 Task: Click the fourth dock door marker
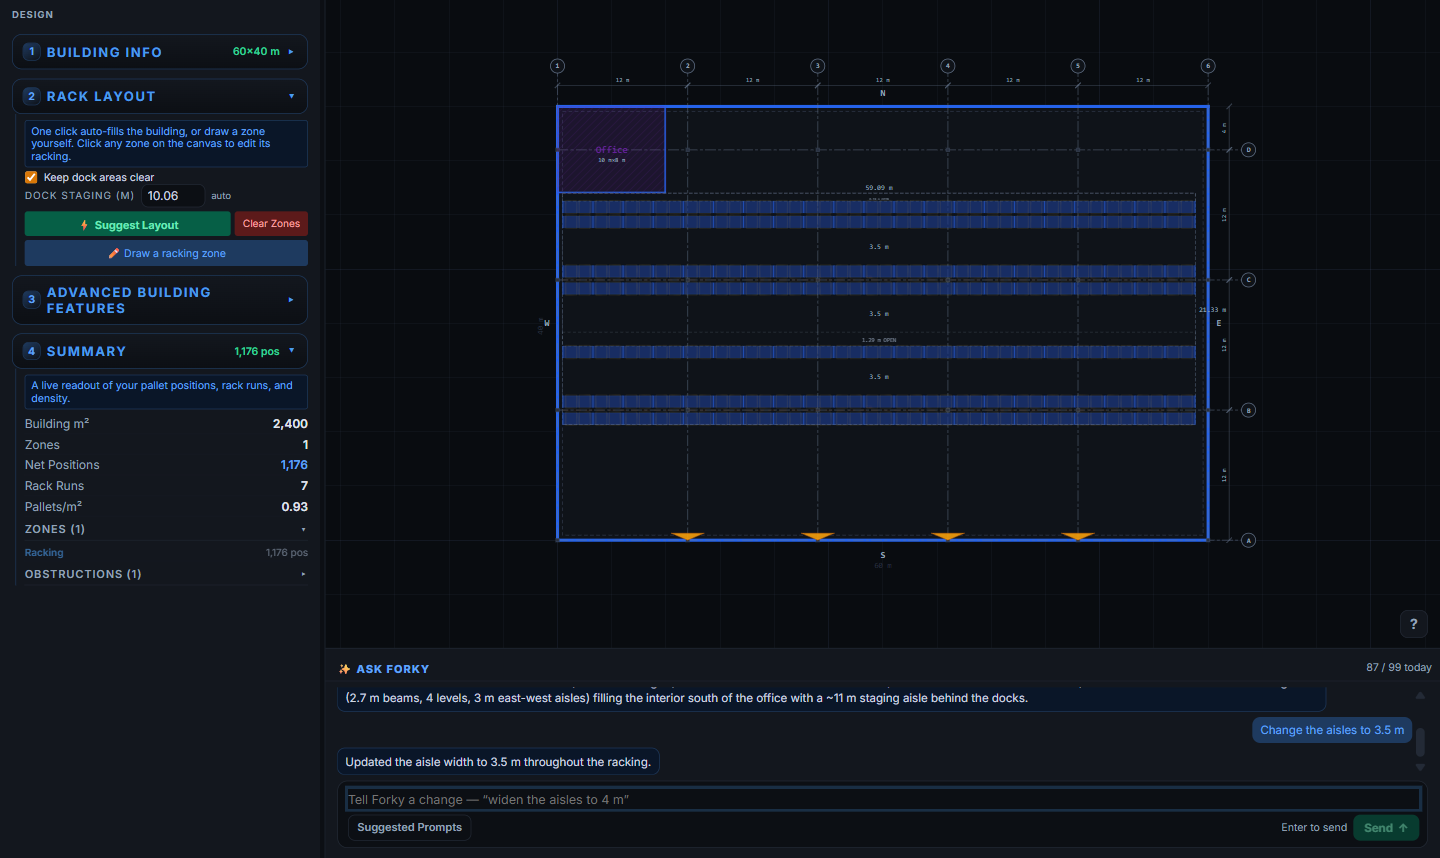[x=1078, y=536]
